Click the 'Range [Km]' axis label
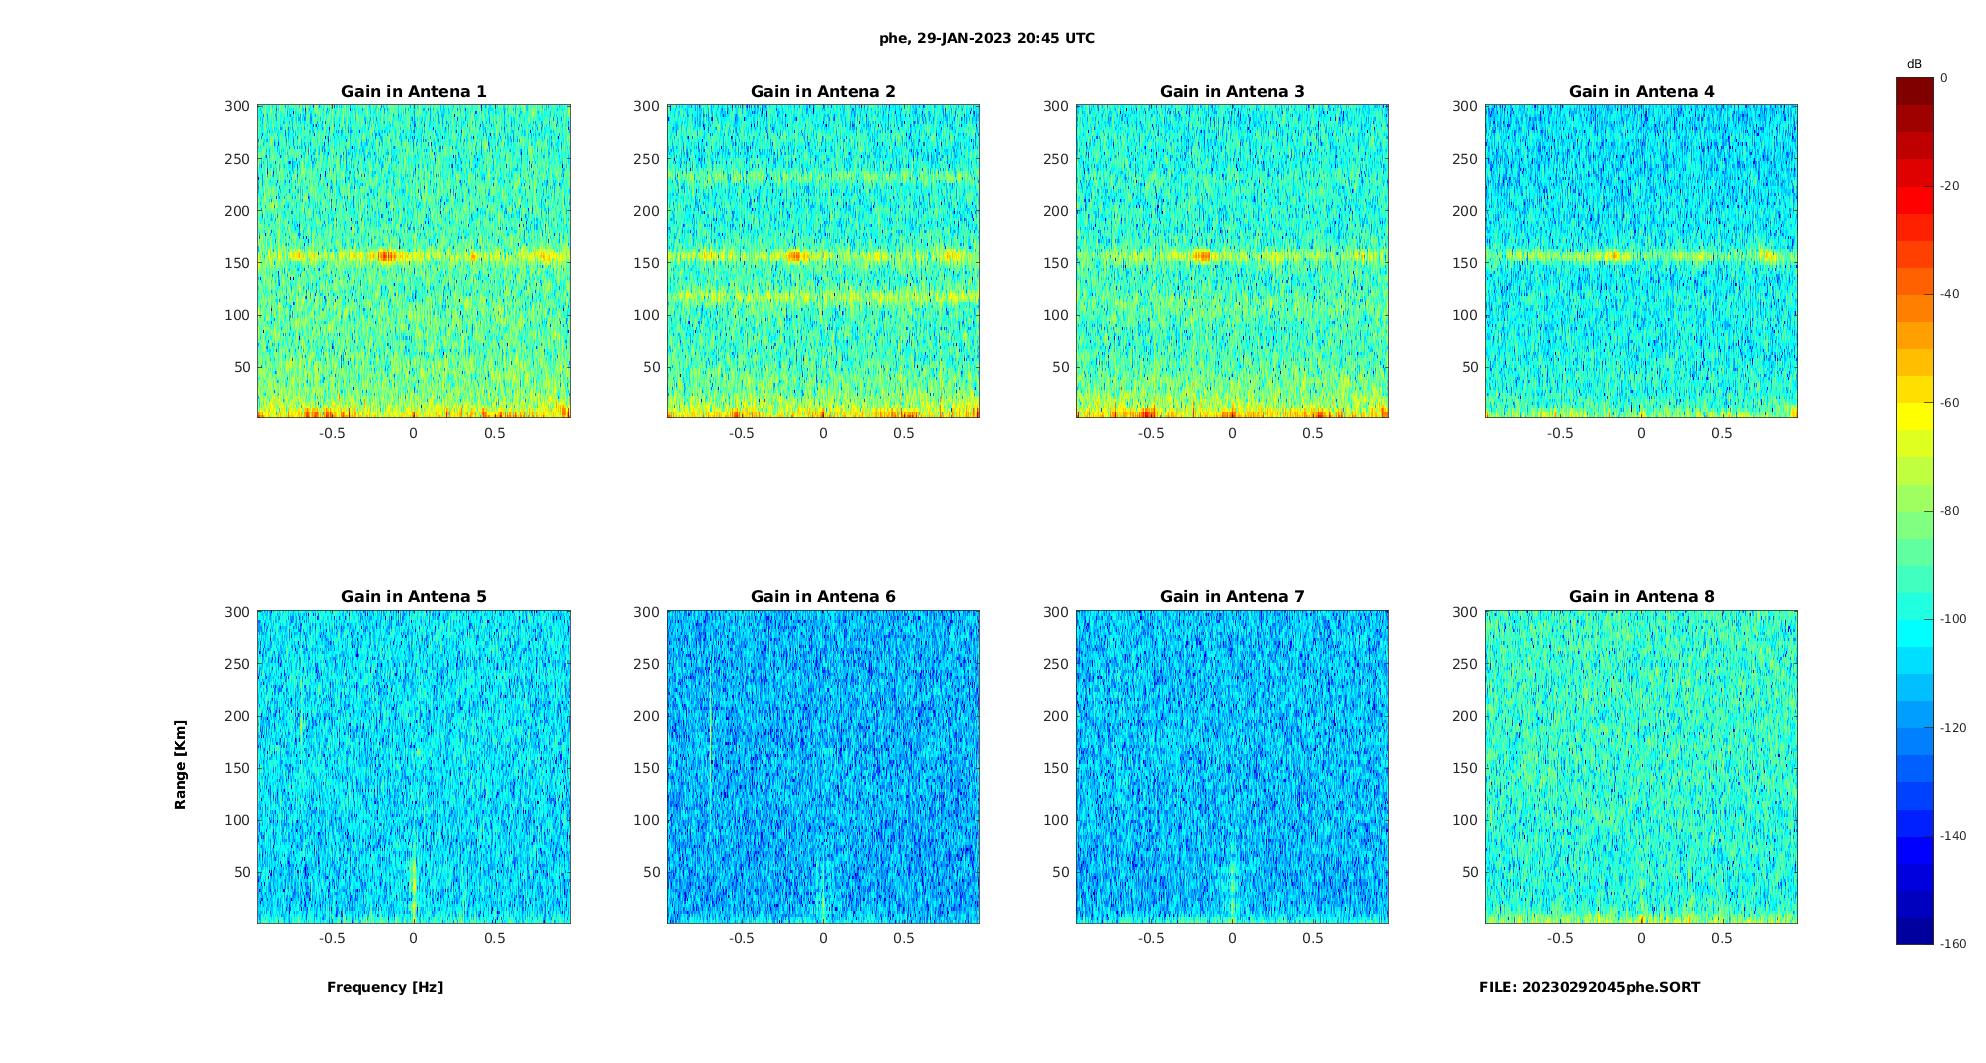 (180, 765)
